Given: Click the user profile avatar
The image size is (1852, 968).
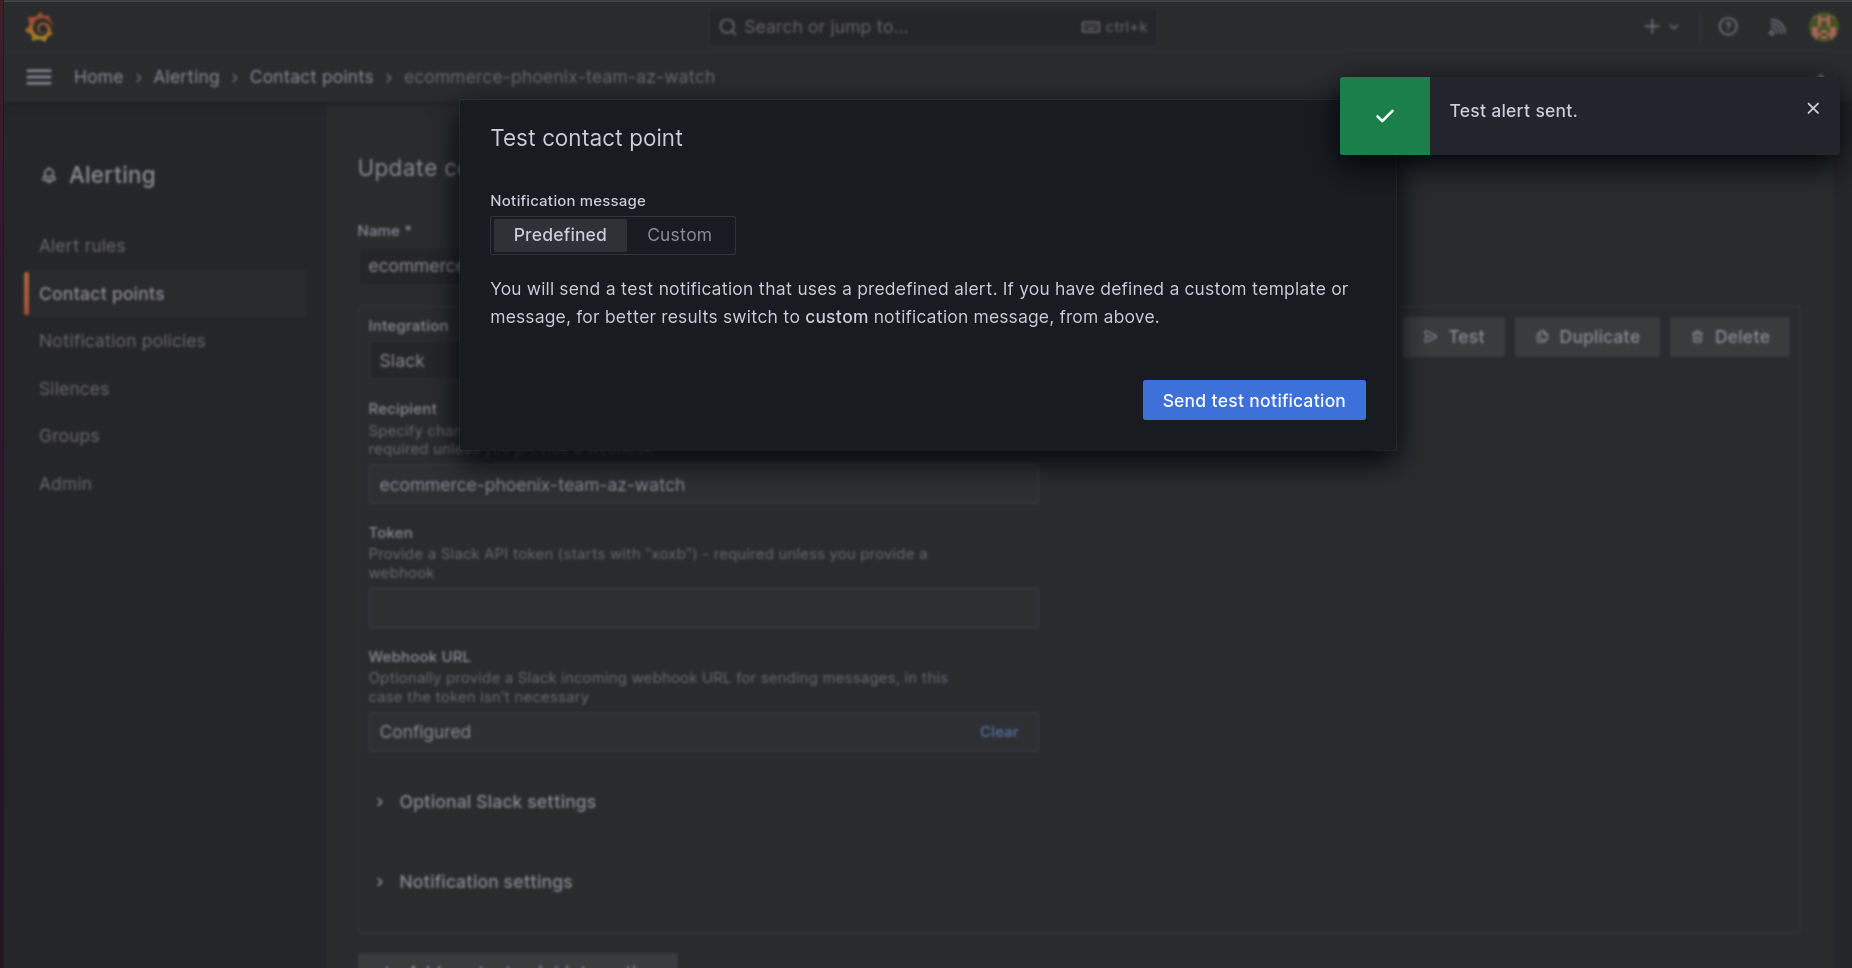Looking at the screenshot, I should pos(1823,27).
